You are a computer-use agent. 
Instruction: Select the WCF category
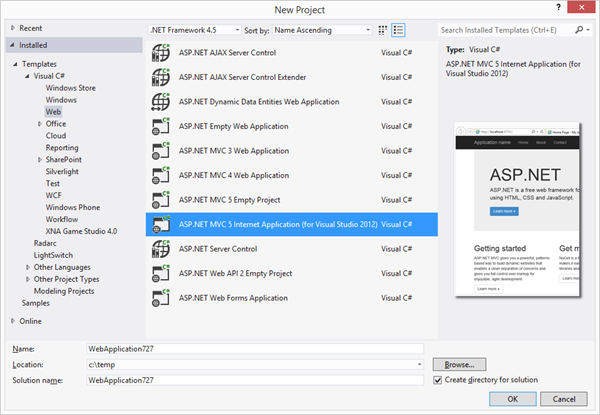tap(54, 195)
